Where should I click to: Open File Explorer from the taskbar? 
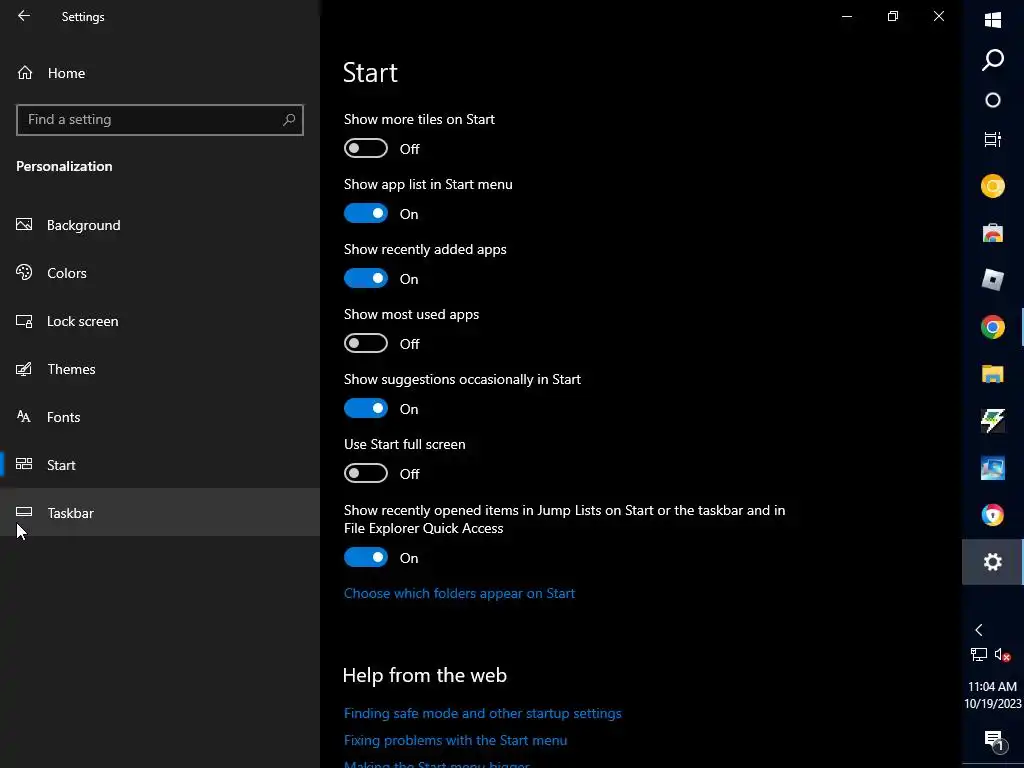tap(993, 374)
